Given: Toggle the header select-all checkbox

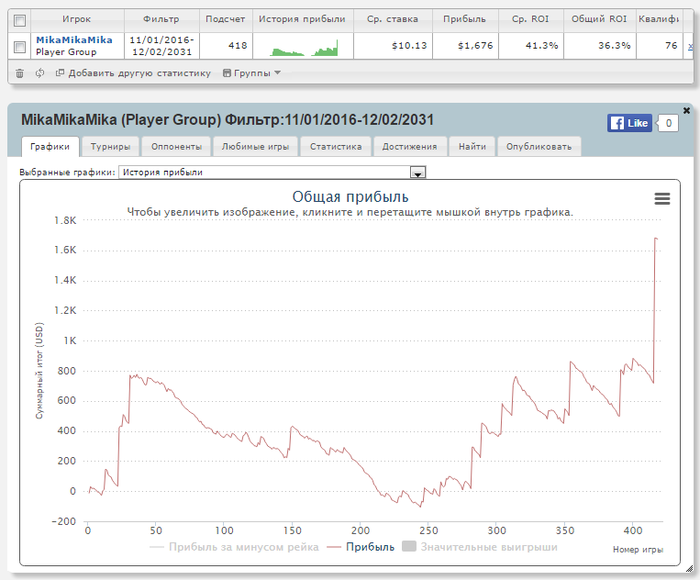Looking at the screenshot, I should pyautogui.click(x=20, y=21).
